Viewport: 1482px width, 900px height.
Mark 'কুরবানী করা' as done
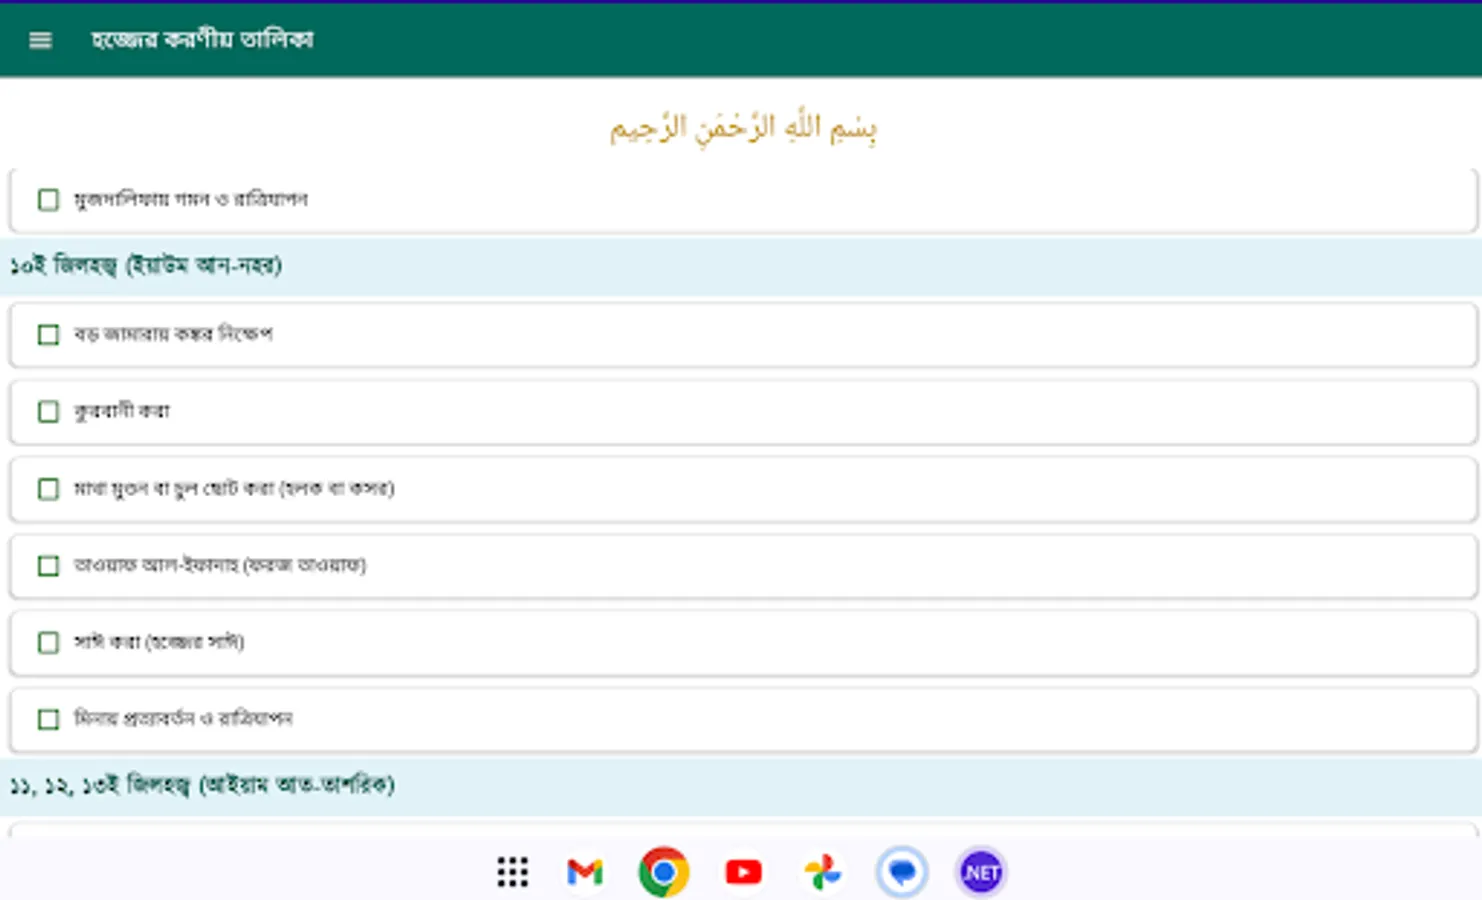[48, 411]
